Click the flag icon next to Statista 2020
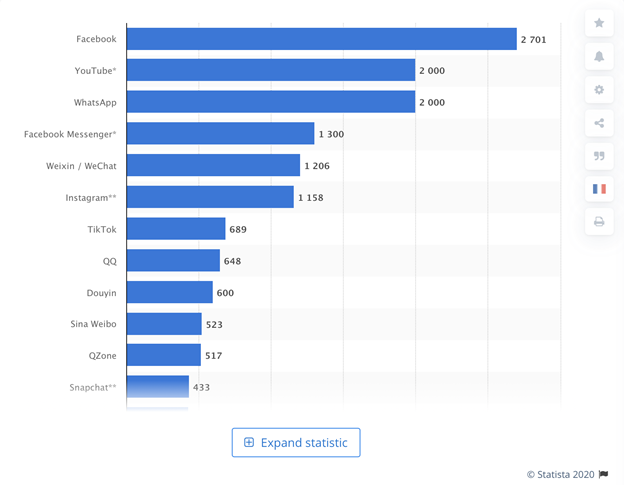This screenshot has height=485, width=624. click(603, 474)
